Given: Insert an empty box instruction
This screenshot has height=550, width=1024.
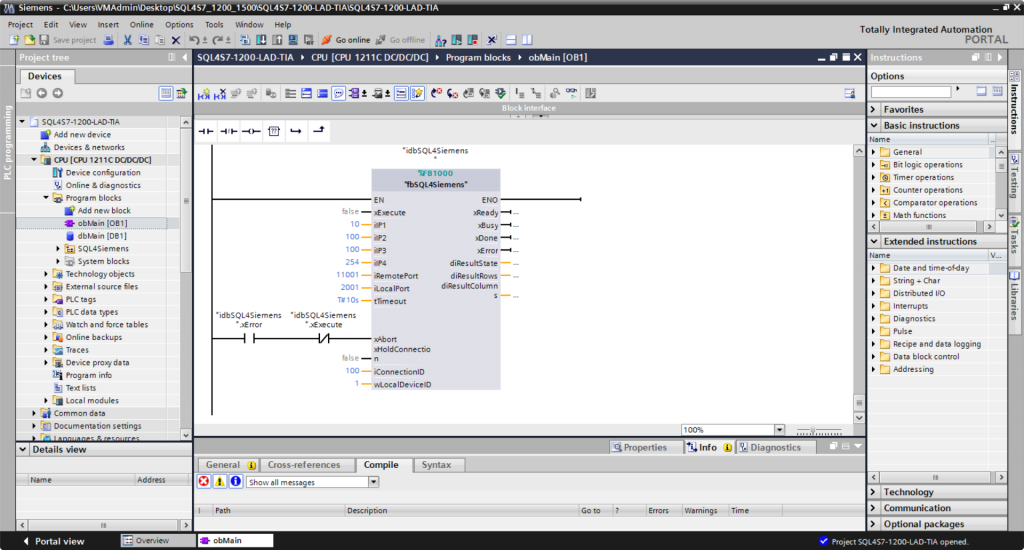Looking at the screenshot, I should pos(273,130).
